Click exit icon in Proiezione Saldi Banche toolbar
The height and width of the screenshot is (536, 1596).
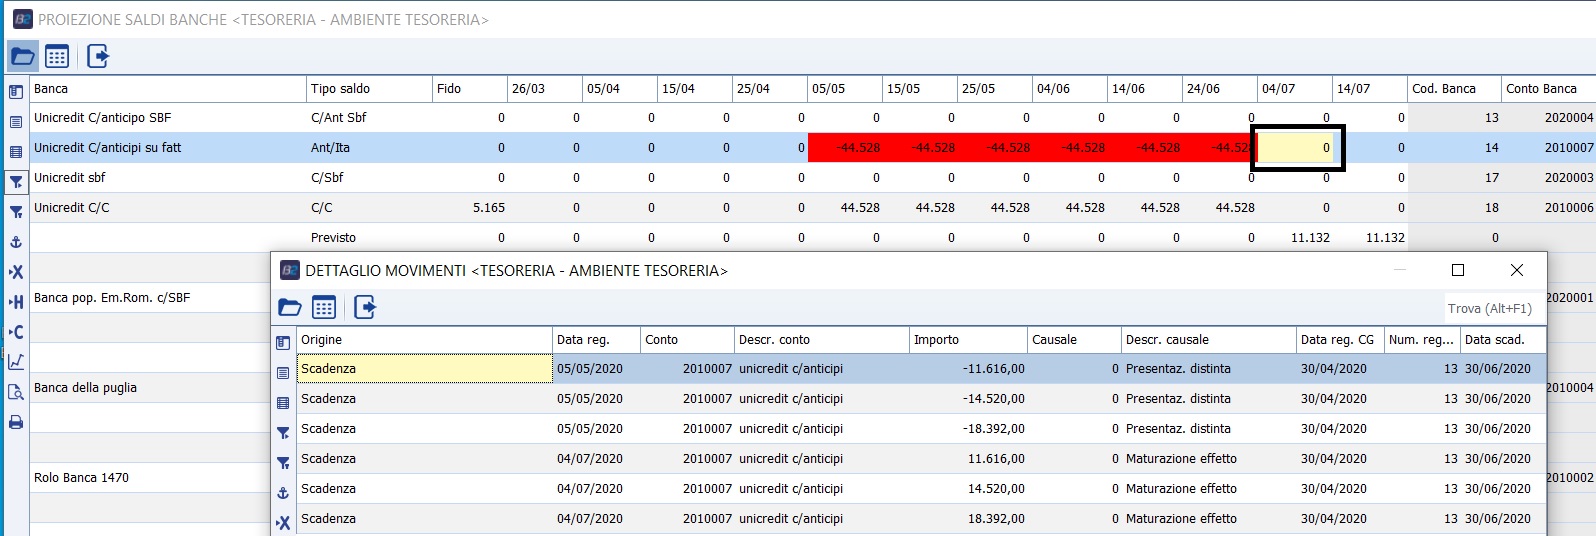(x=98, y=56)
